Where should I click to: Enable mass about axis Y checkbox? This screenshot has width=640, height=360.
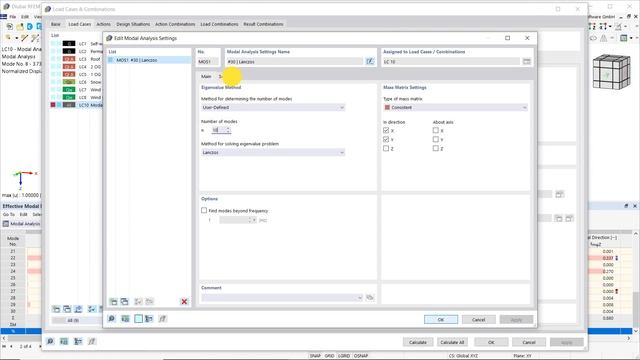coord(436,139)
